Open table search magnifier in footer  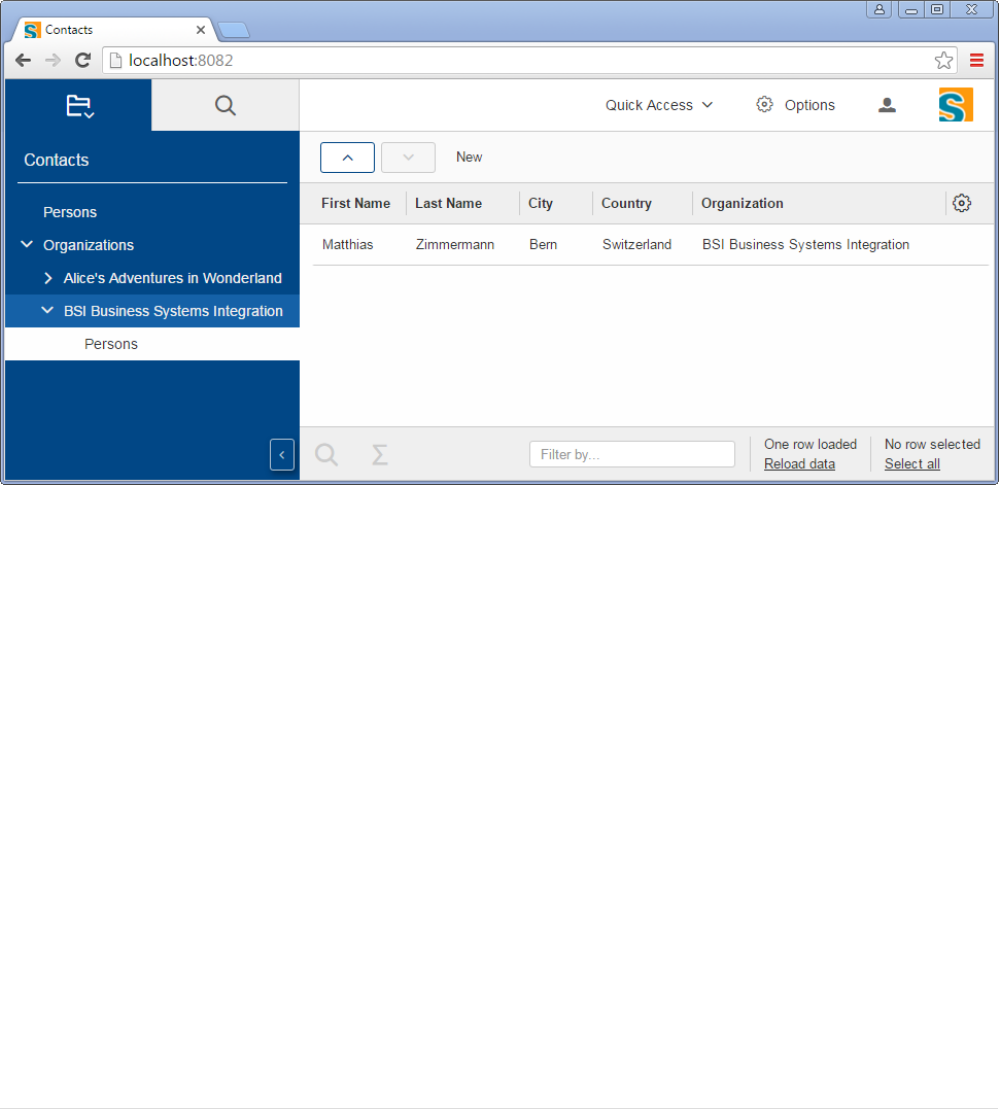point(326,454)
